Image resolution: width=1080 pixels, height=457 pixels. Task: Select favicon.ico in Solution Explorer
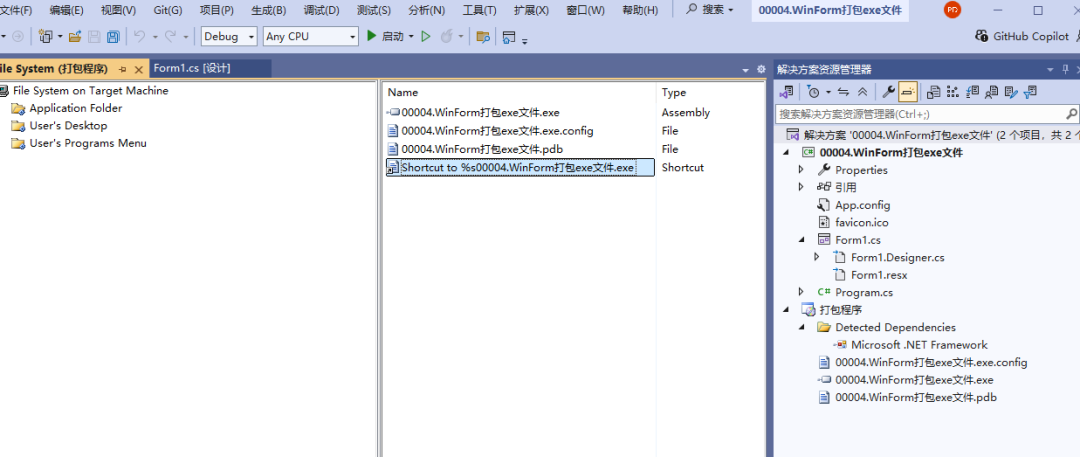tap(853, 223)
